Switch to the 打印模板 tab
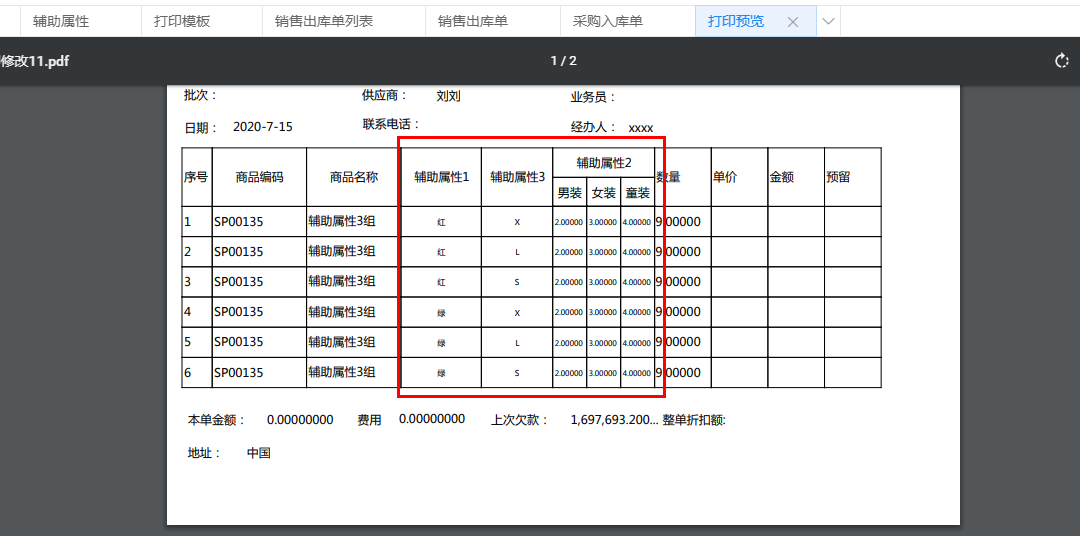The height and width of the screenshot is (536, 1080). [182, 21]
